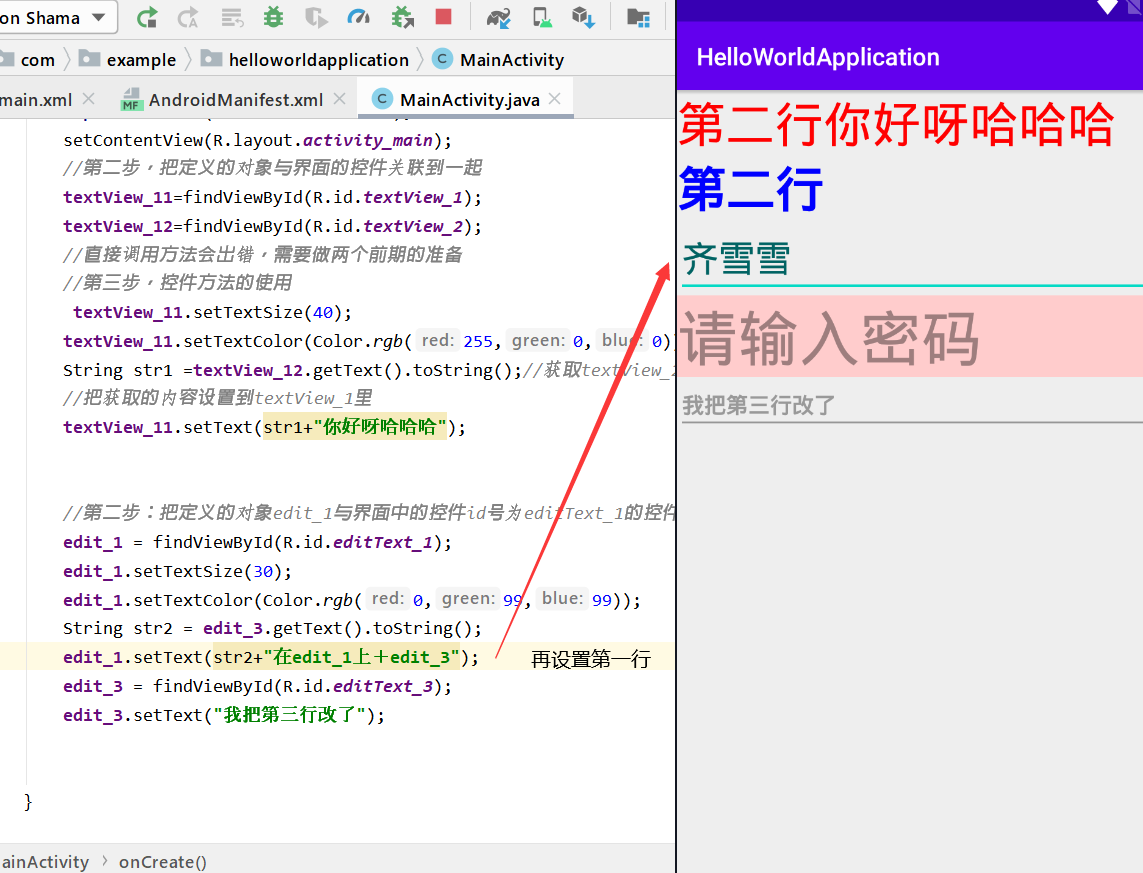Viewport: 1143px width, 873px height.
Task: Open SDK Manager cube icon
Action: pyautogui.click(x=583, y=17)
